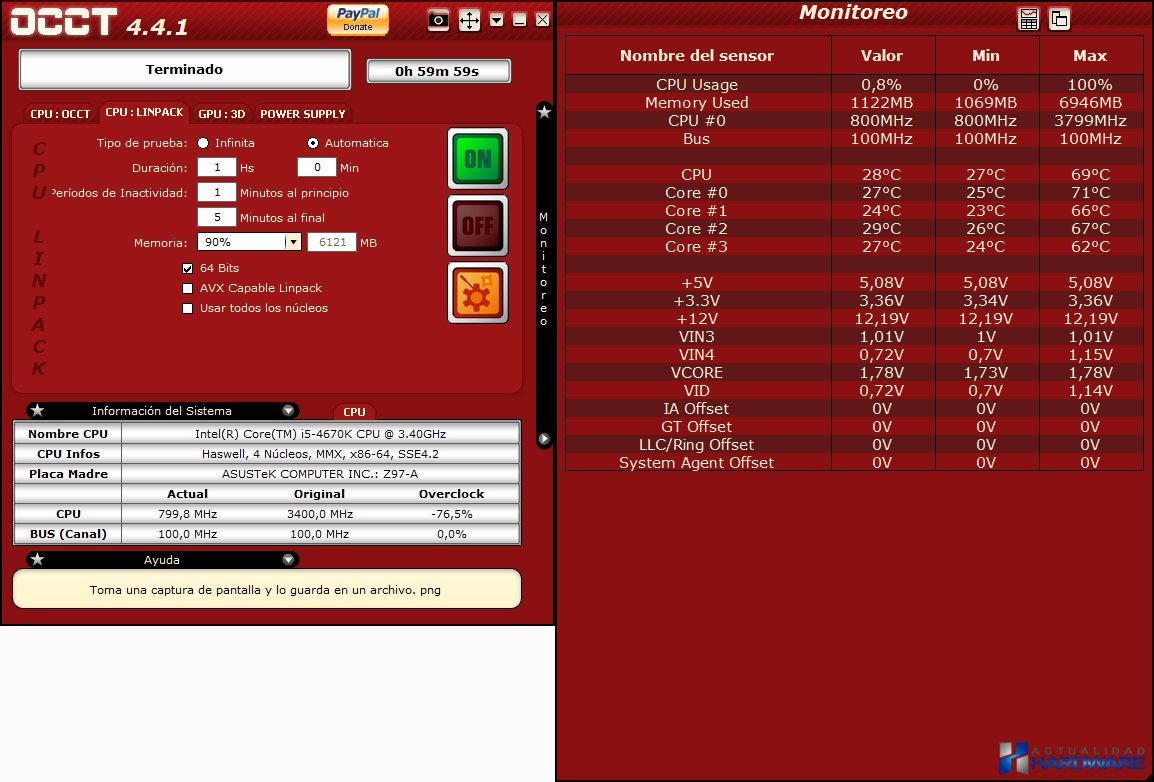Enable AVX Capable Linpack checkbox
The height and width of the screenshot is (782, 1154).
[x=188, y=288]
